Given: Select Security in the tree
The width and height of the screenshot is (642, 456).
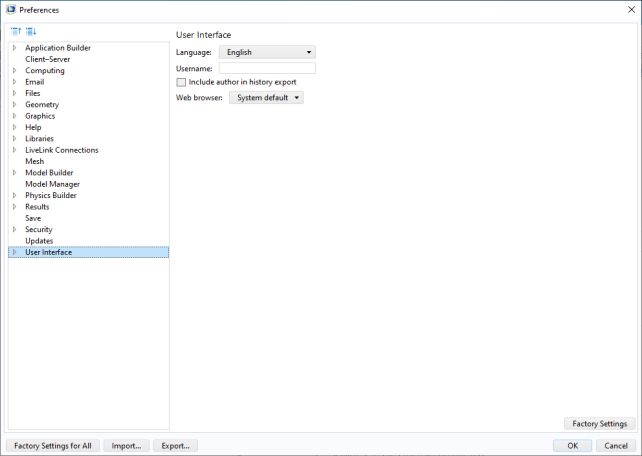Looking at the screenshot, I should (38, 229).
